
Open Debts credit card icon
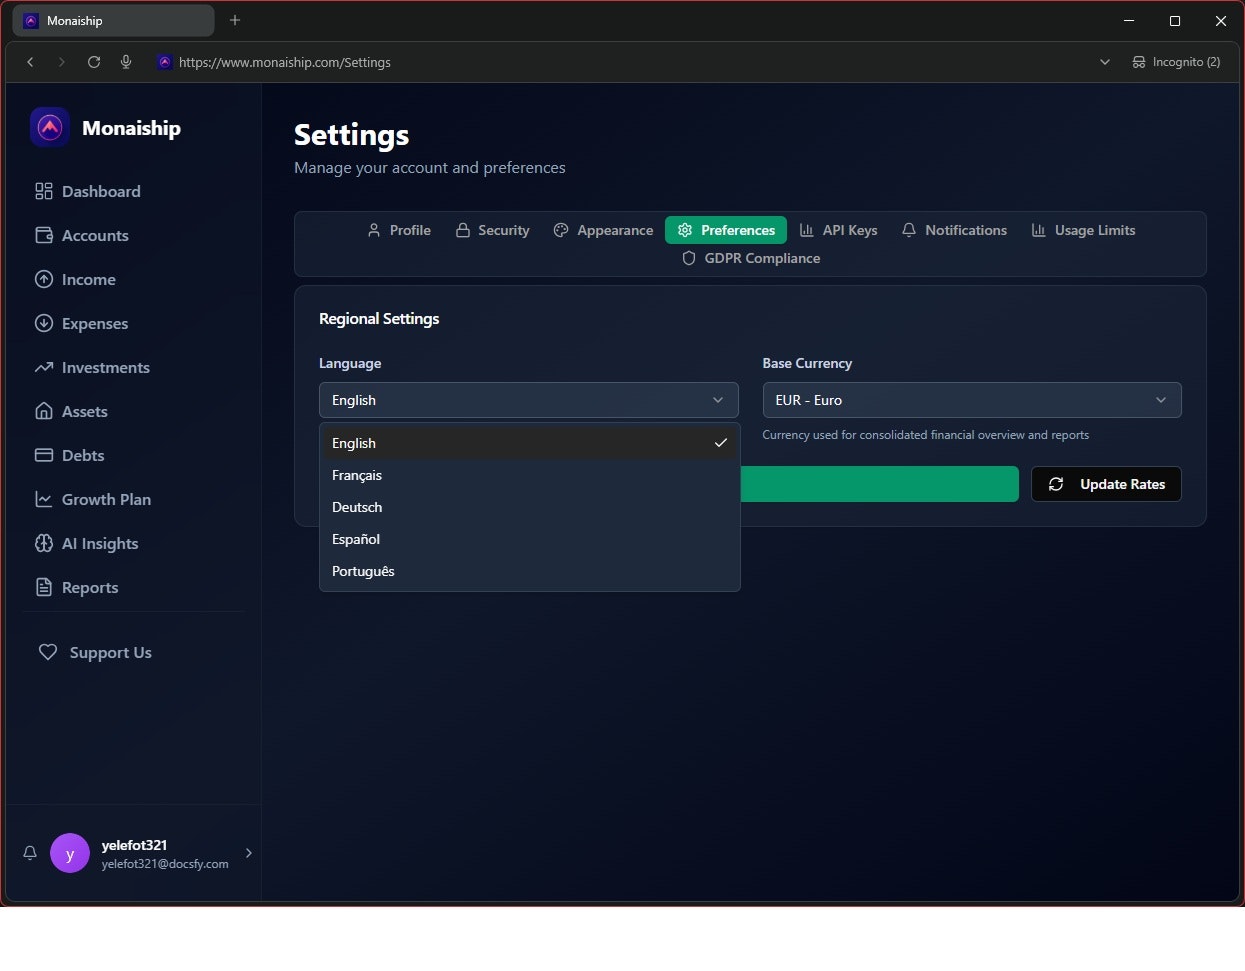coord(44,455)
